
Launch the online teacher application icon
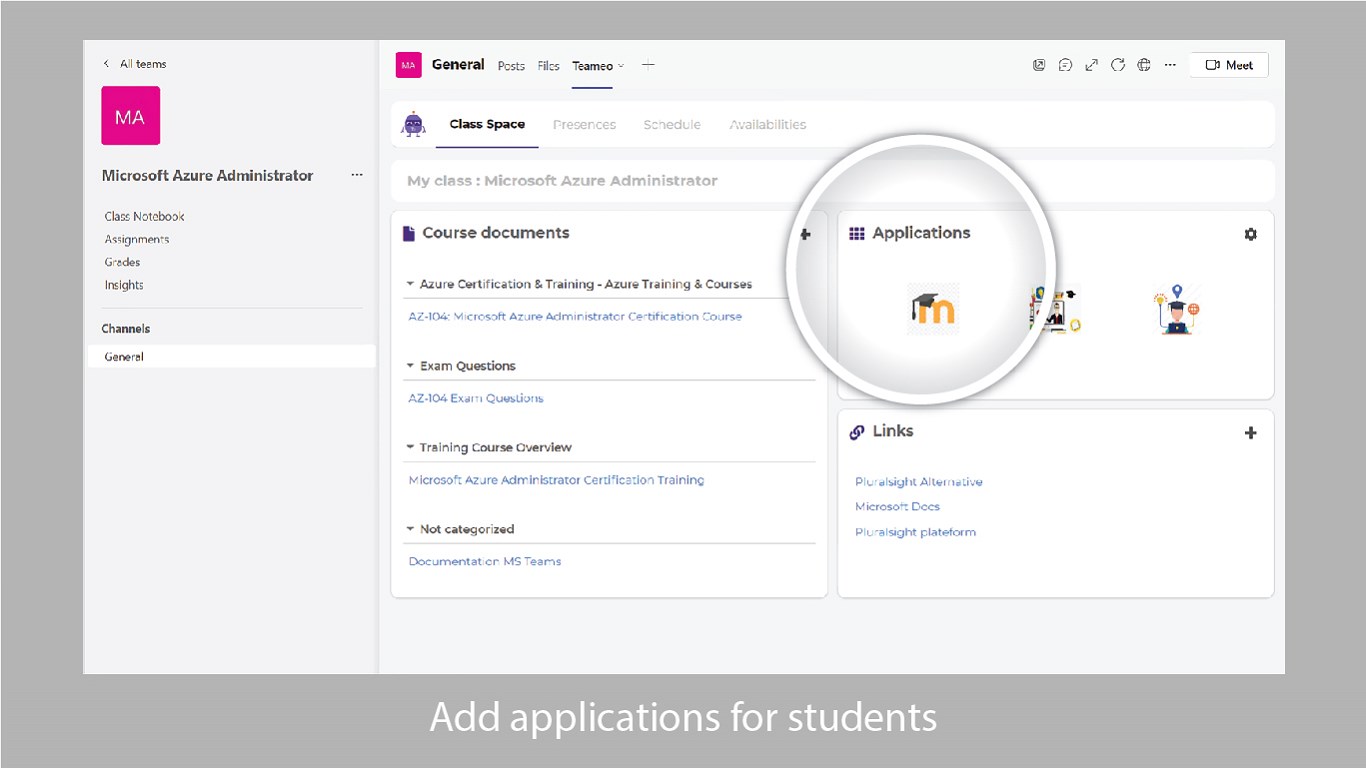click(x=1055, y=309)
